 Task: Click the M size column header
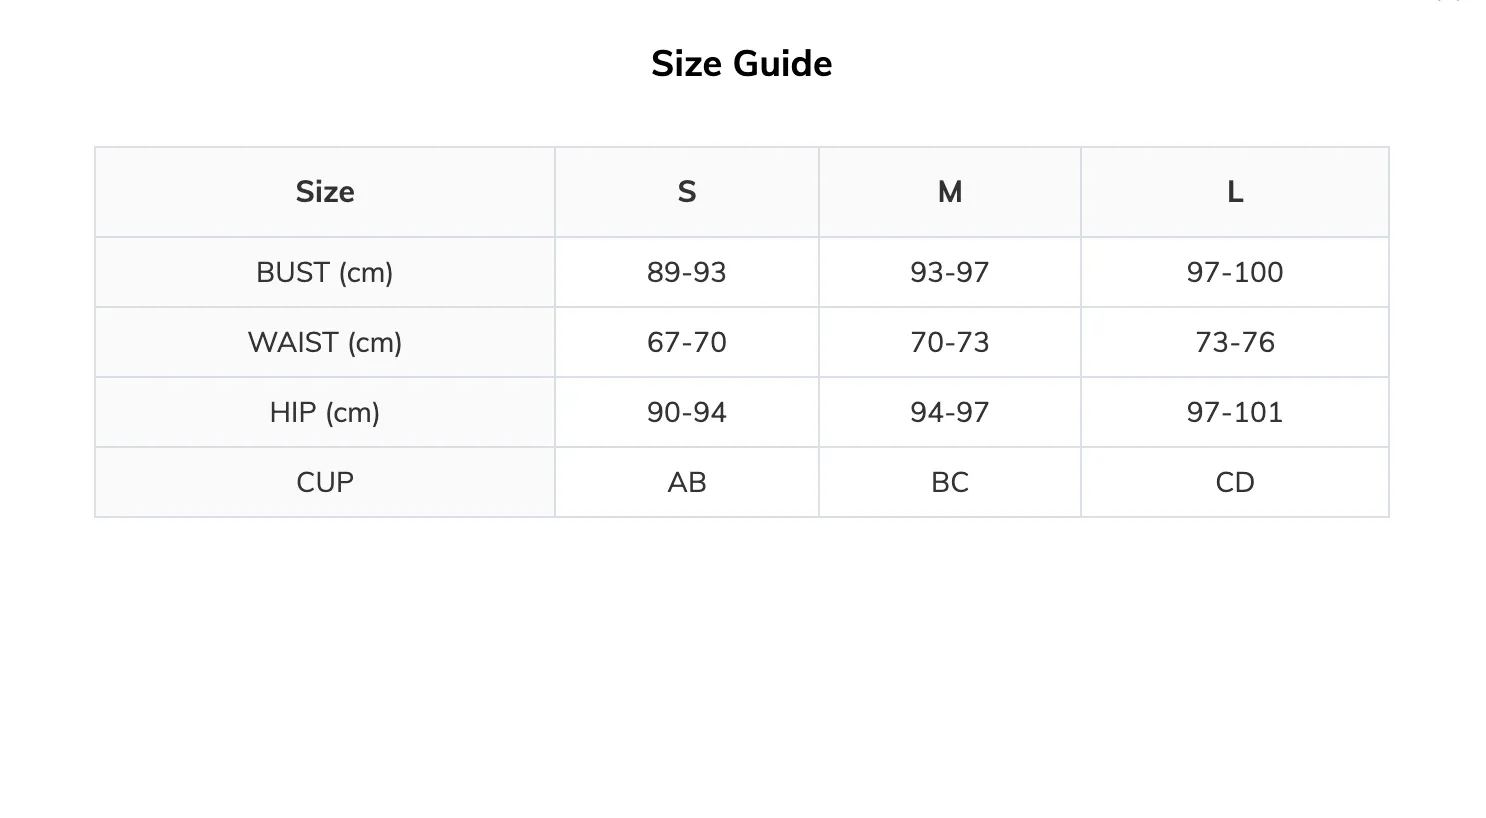[x=950, y=192]
